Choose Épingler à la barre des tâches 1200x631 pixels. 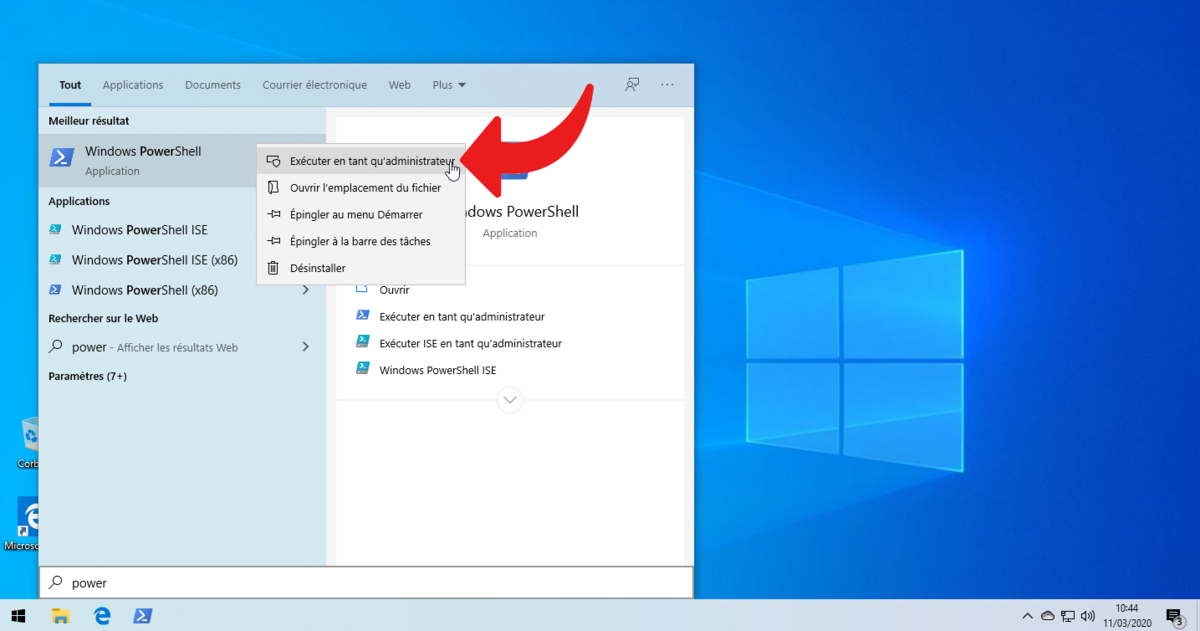coord(361,241)
